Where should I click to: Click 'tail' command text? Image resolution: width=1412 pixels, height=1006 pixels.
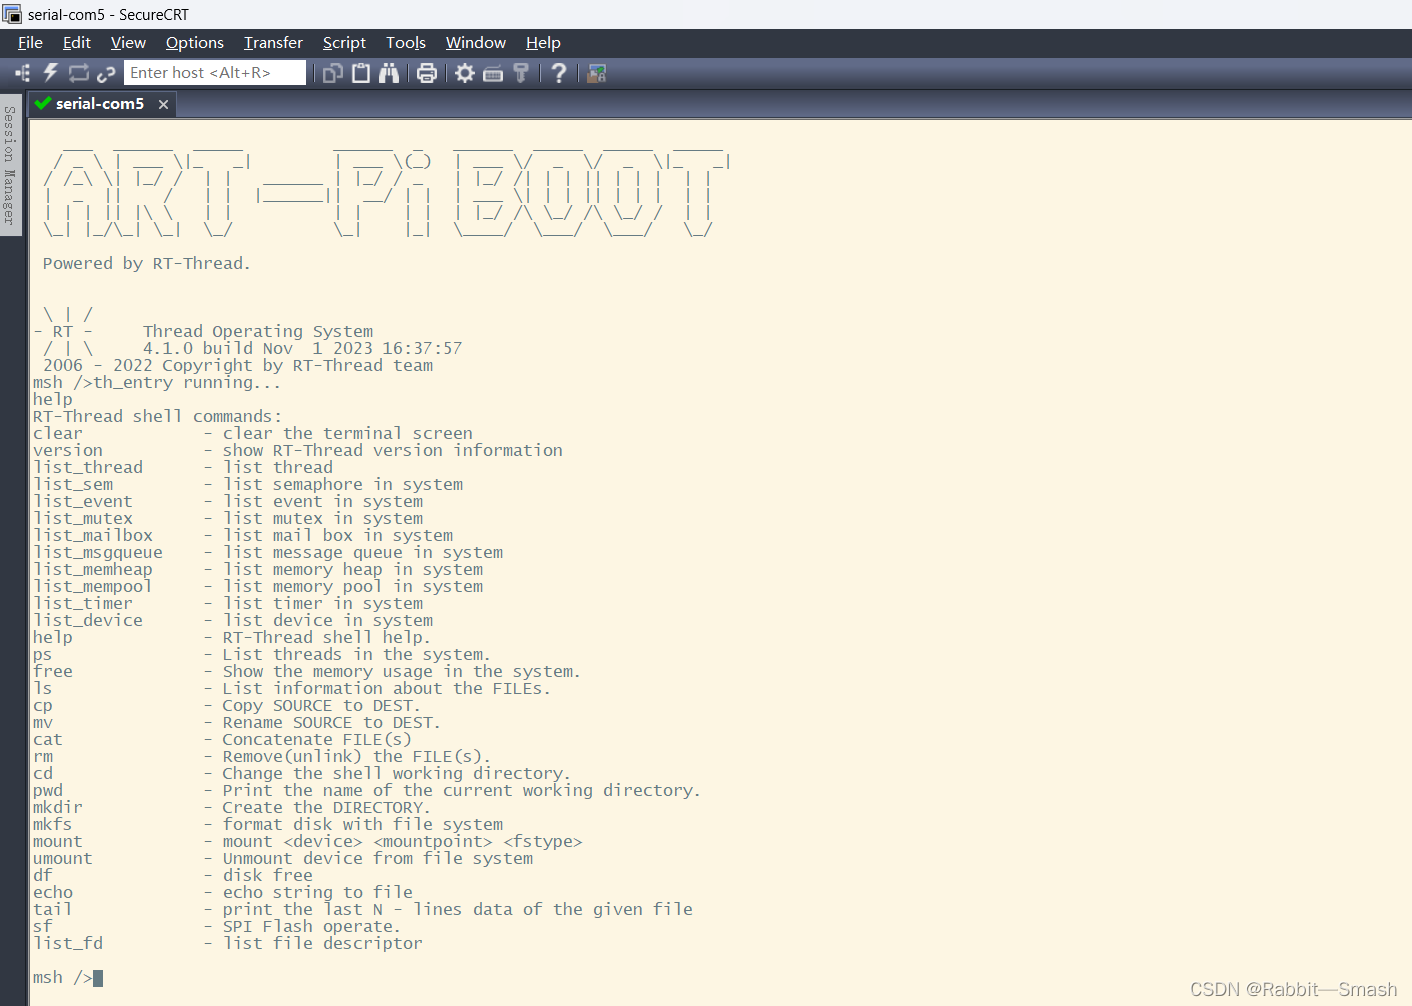point(52,909)
